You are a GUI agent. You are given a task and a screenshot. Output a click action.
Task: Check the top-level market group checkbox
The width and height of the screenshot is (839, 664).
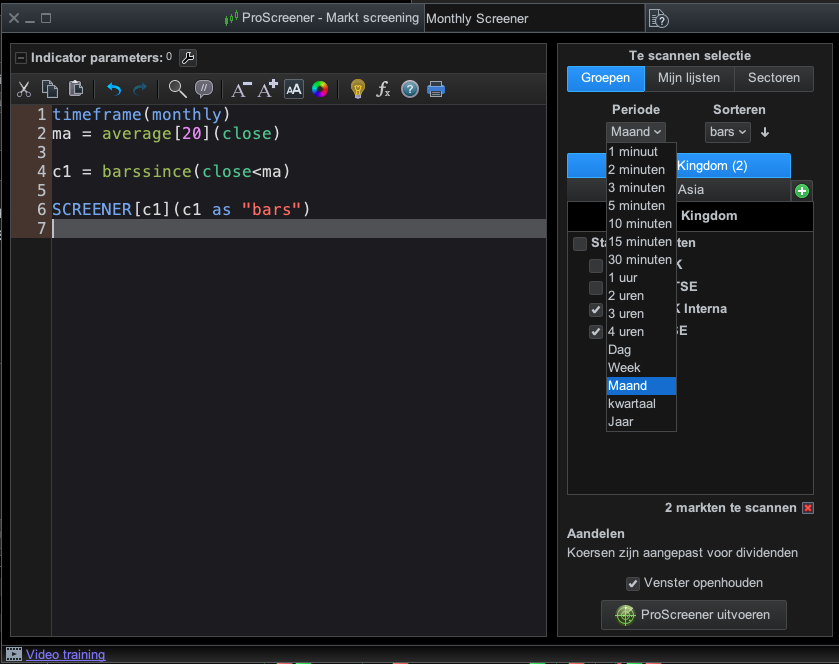pos(579,243)
